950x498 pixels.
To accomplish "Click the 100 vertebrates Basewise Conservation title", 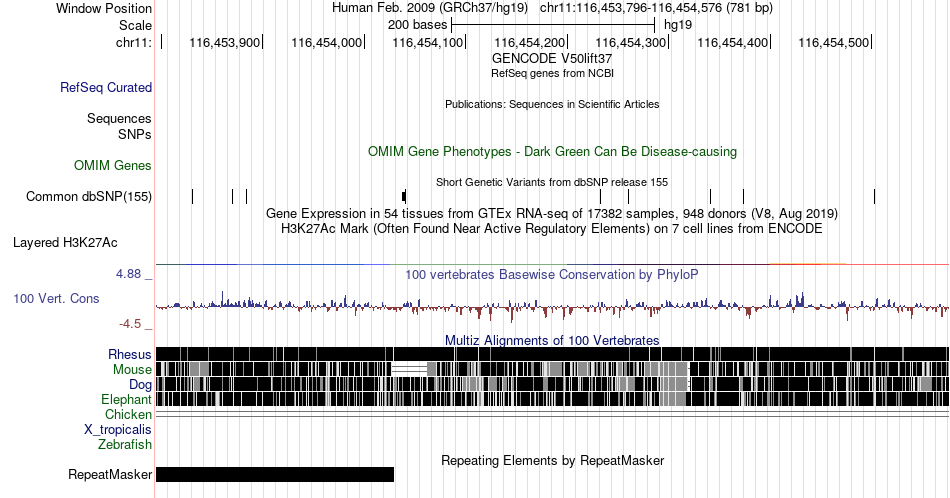I will coord(552,274).
